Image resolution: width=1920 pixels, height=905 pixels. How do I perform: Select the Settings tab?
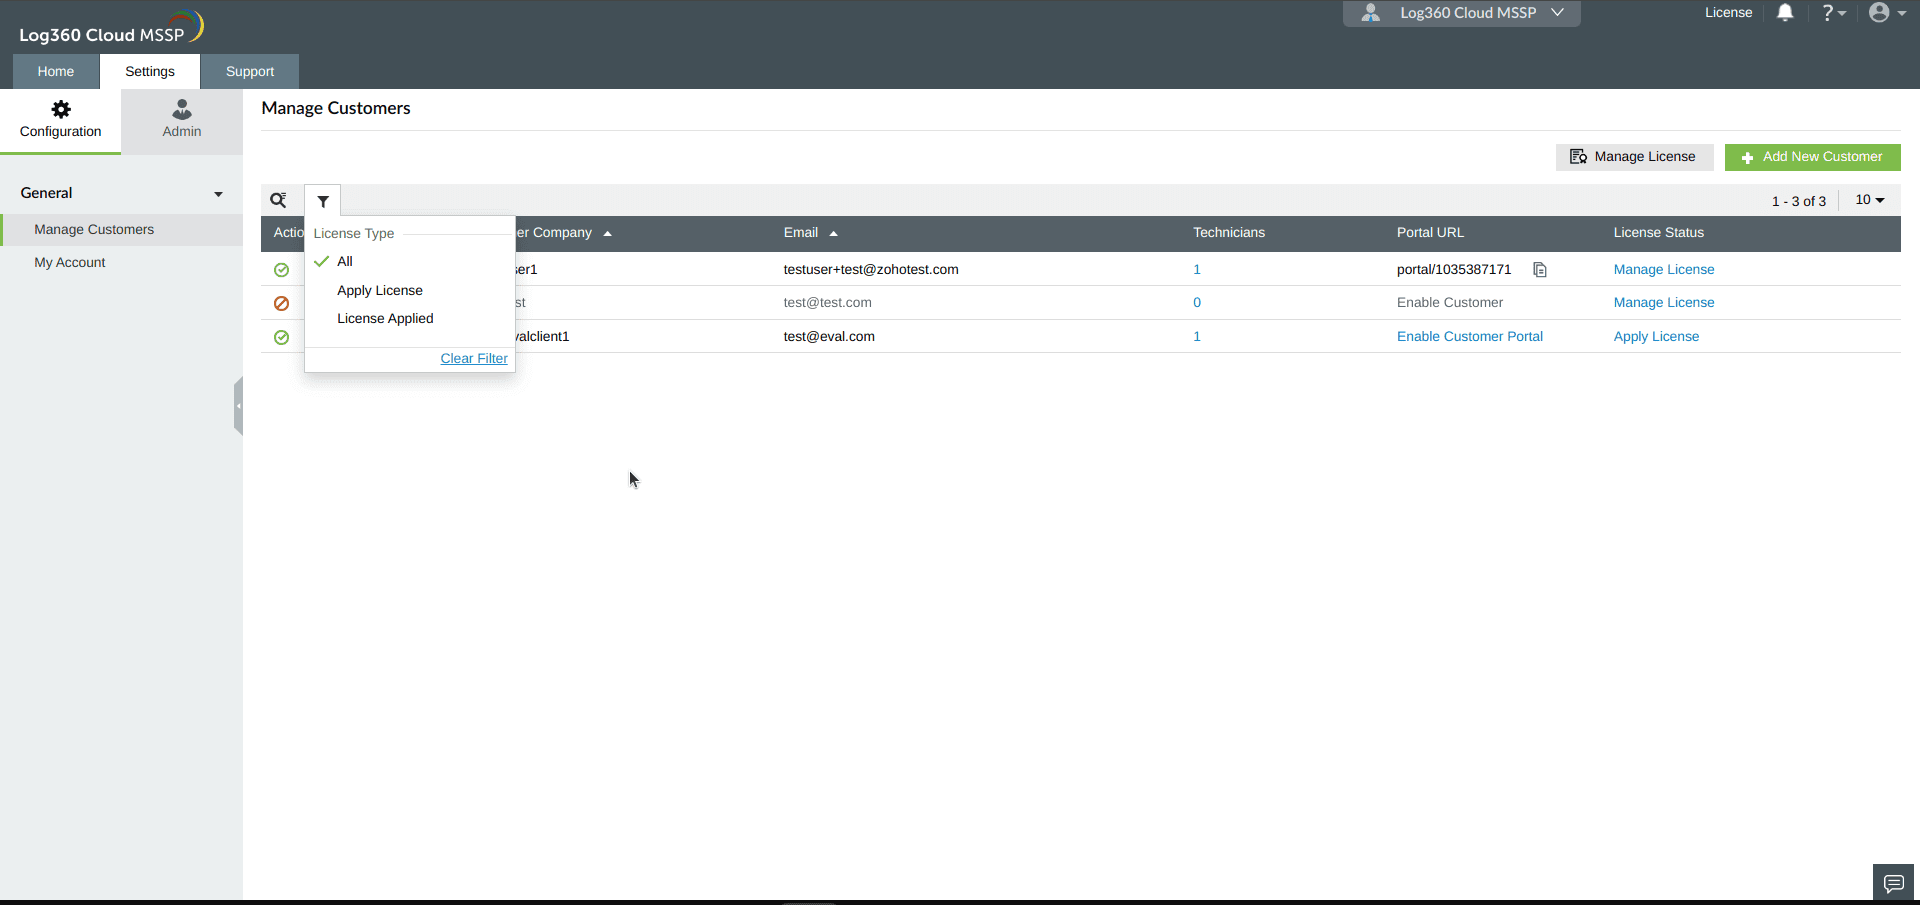150,72
